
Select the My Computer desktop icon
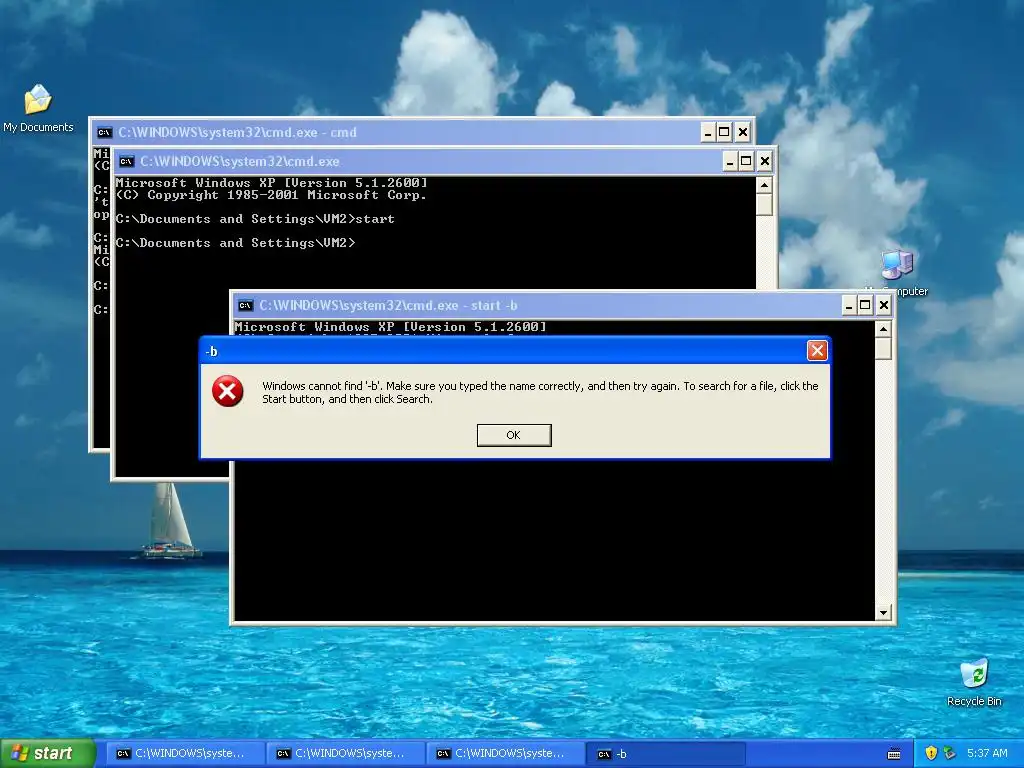[x=897, y=272]
